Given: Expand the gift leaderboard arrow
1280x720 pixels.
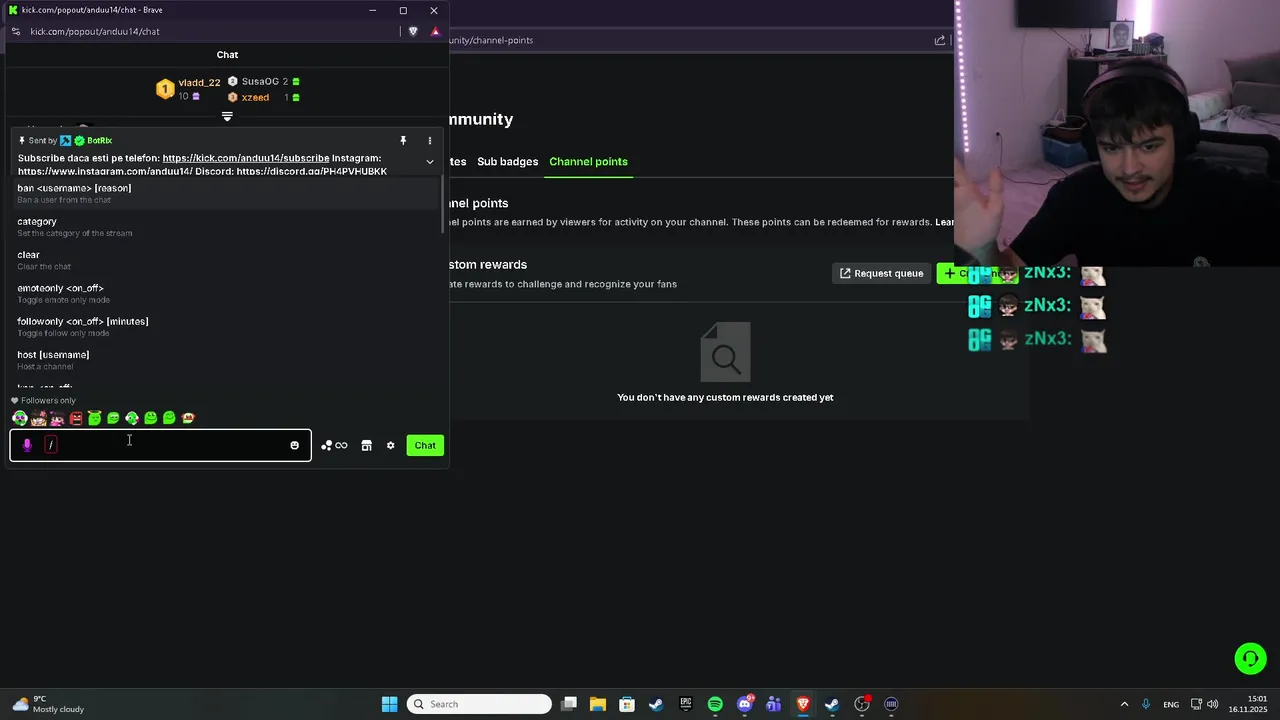Looking at the screenshot, I should [x=227, y=117].
